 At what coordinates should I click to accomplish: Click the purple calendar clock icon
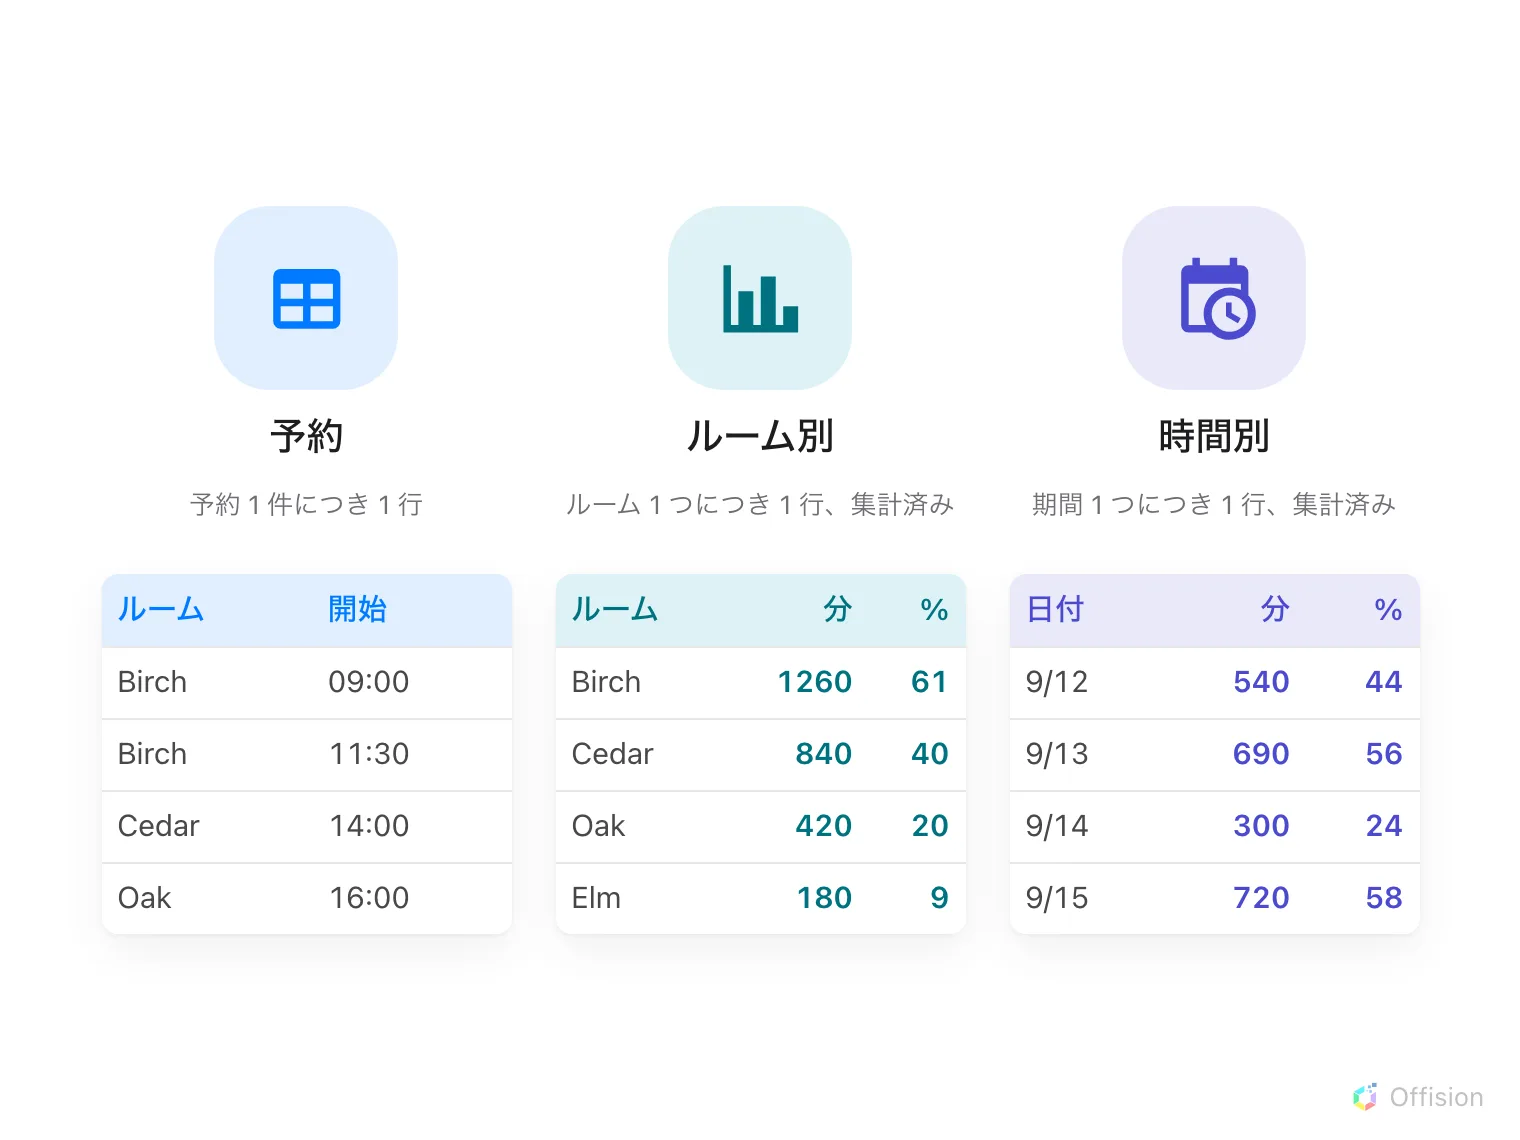pos(1217,298)
